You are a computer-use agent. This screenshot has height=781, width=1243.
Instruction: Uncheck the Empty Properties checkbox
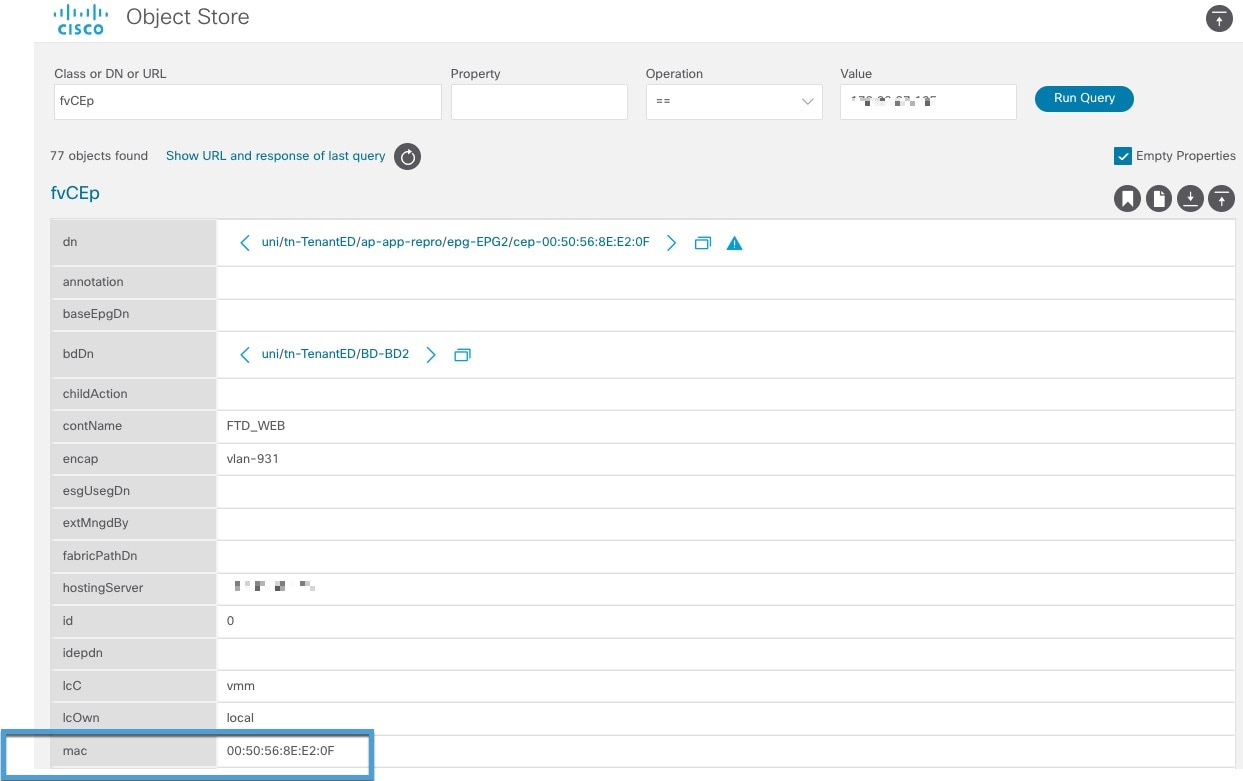pyautogui.click(x=1121, y=155)
